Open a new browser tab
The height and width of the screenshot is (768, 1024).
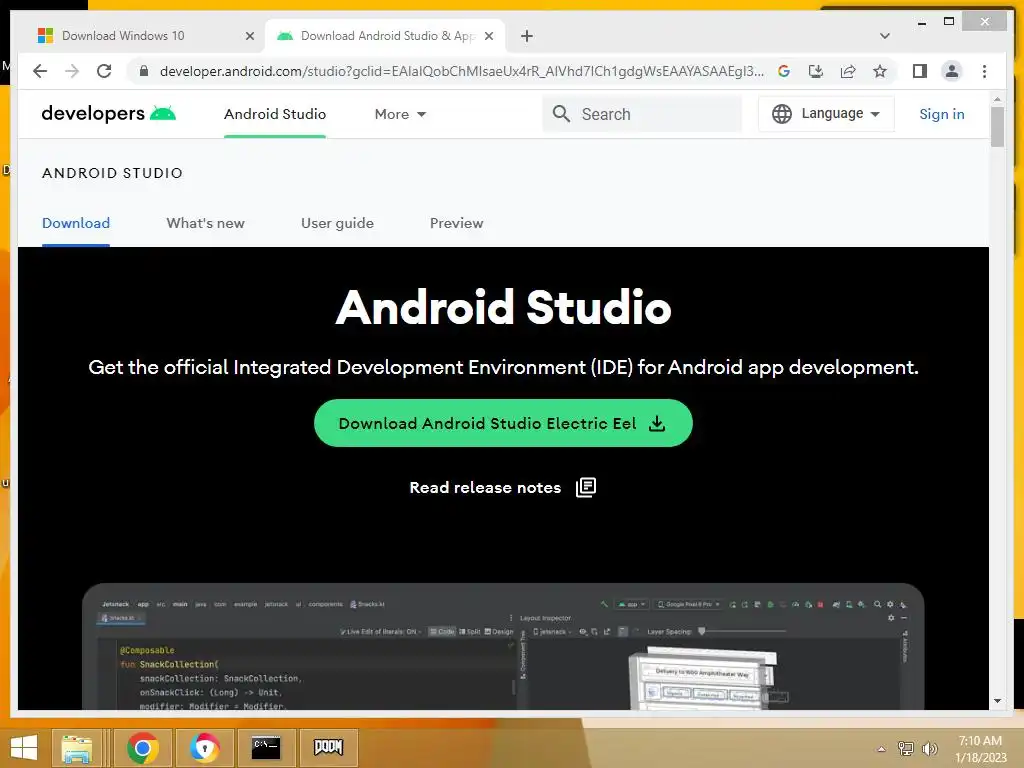click(x=527, y=36)
